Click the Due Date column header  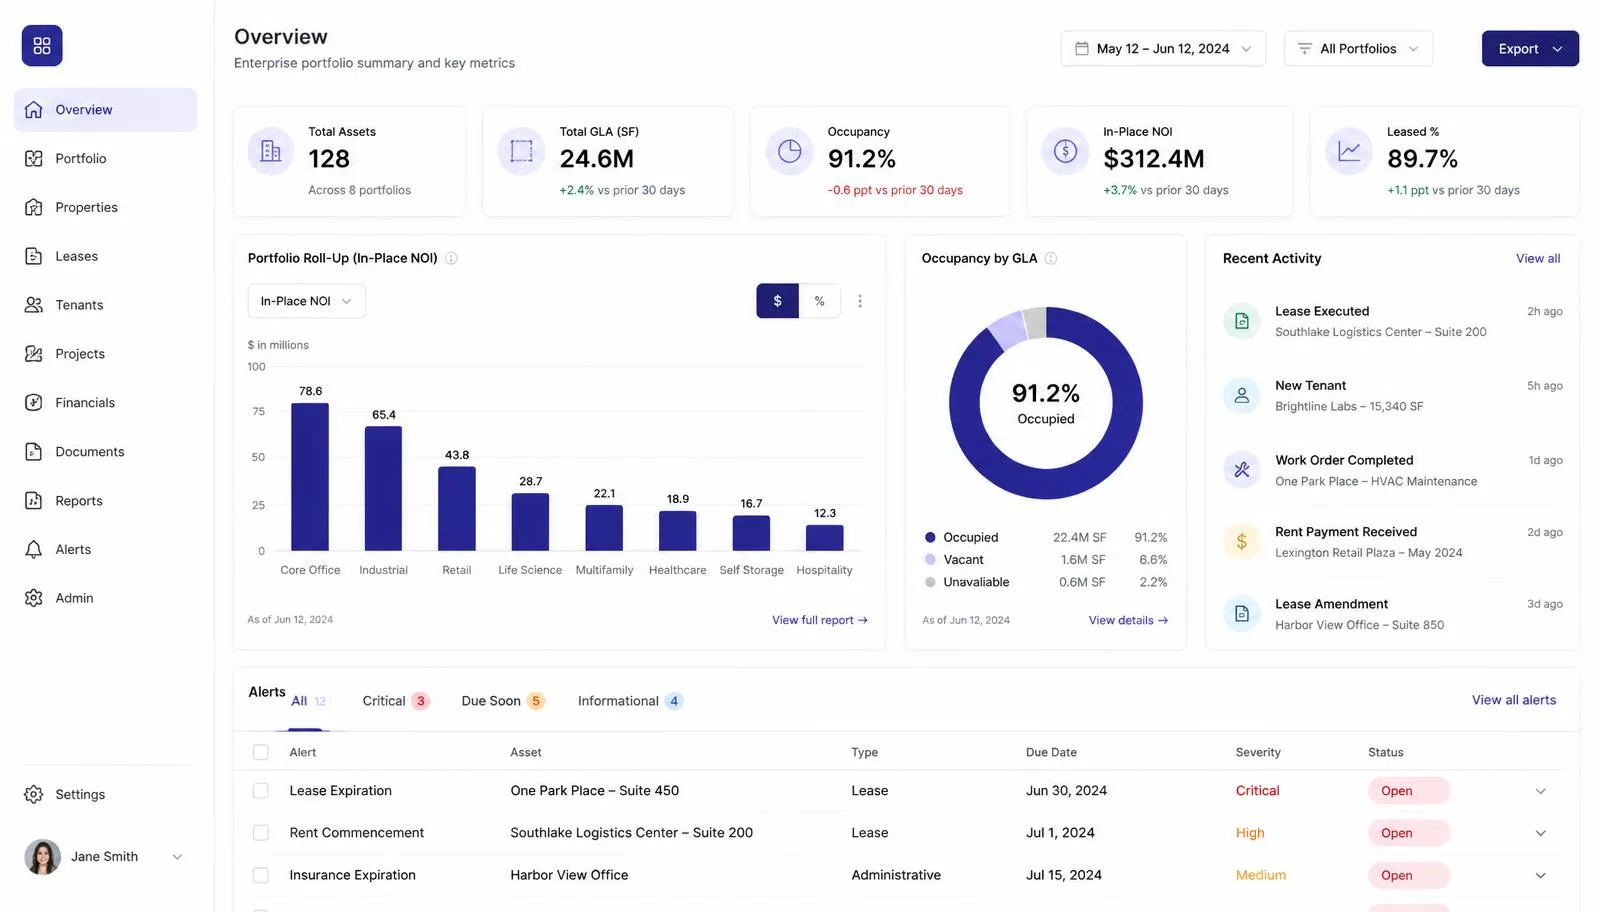tap(1051, 753)
